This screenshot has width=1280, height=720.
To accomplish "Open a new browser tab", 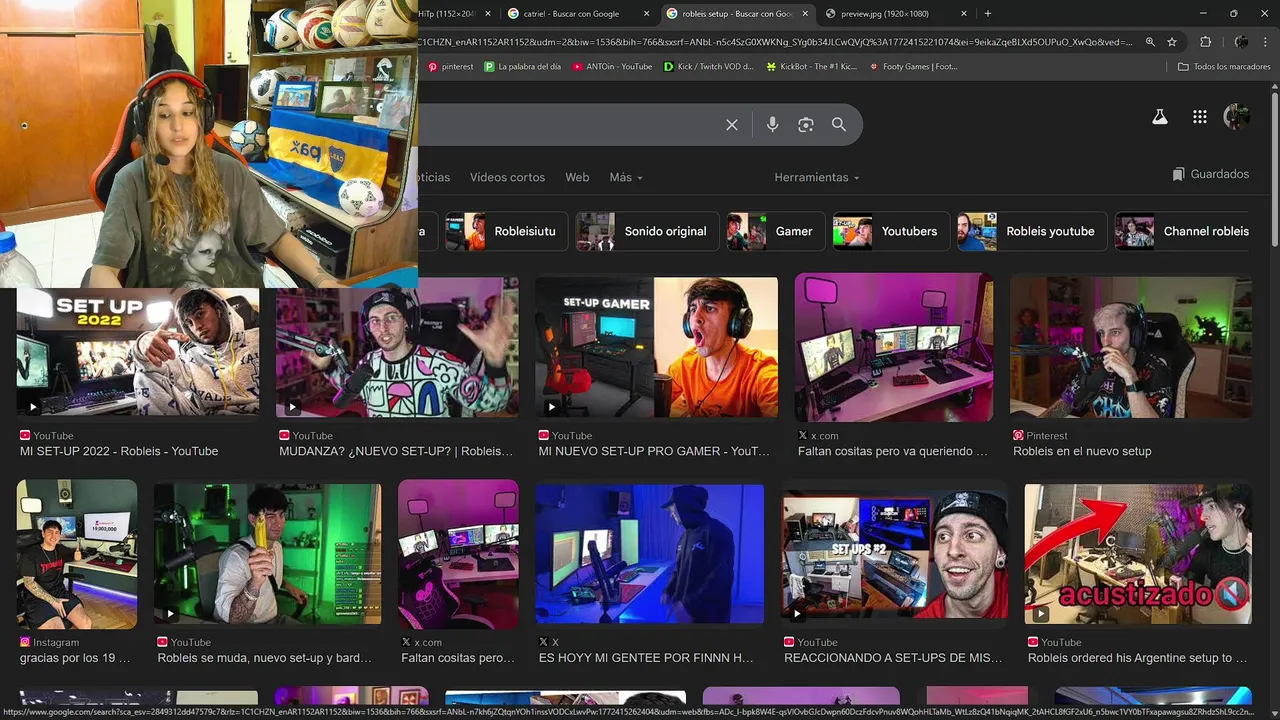I will [x=988, y=14].
